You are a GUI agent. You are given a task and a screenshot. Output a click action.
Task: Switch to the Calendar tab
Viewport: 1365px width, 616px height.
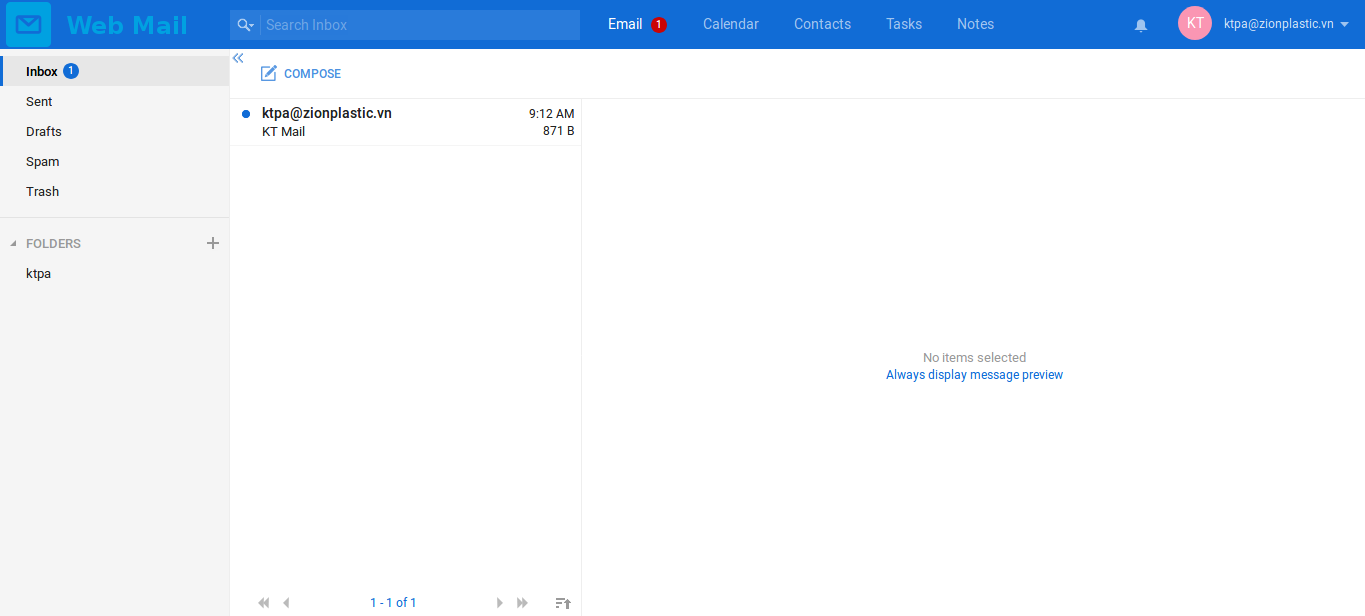731,24
